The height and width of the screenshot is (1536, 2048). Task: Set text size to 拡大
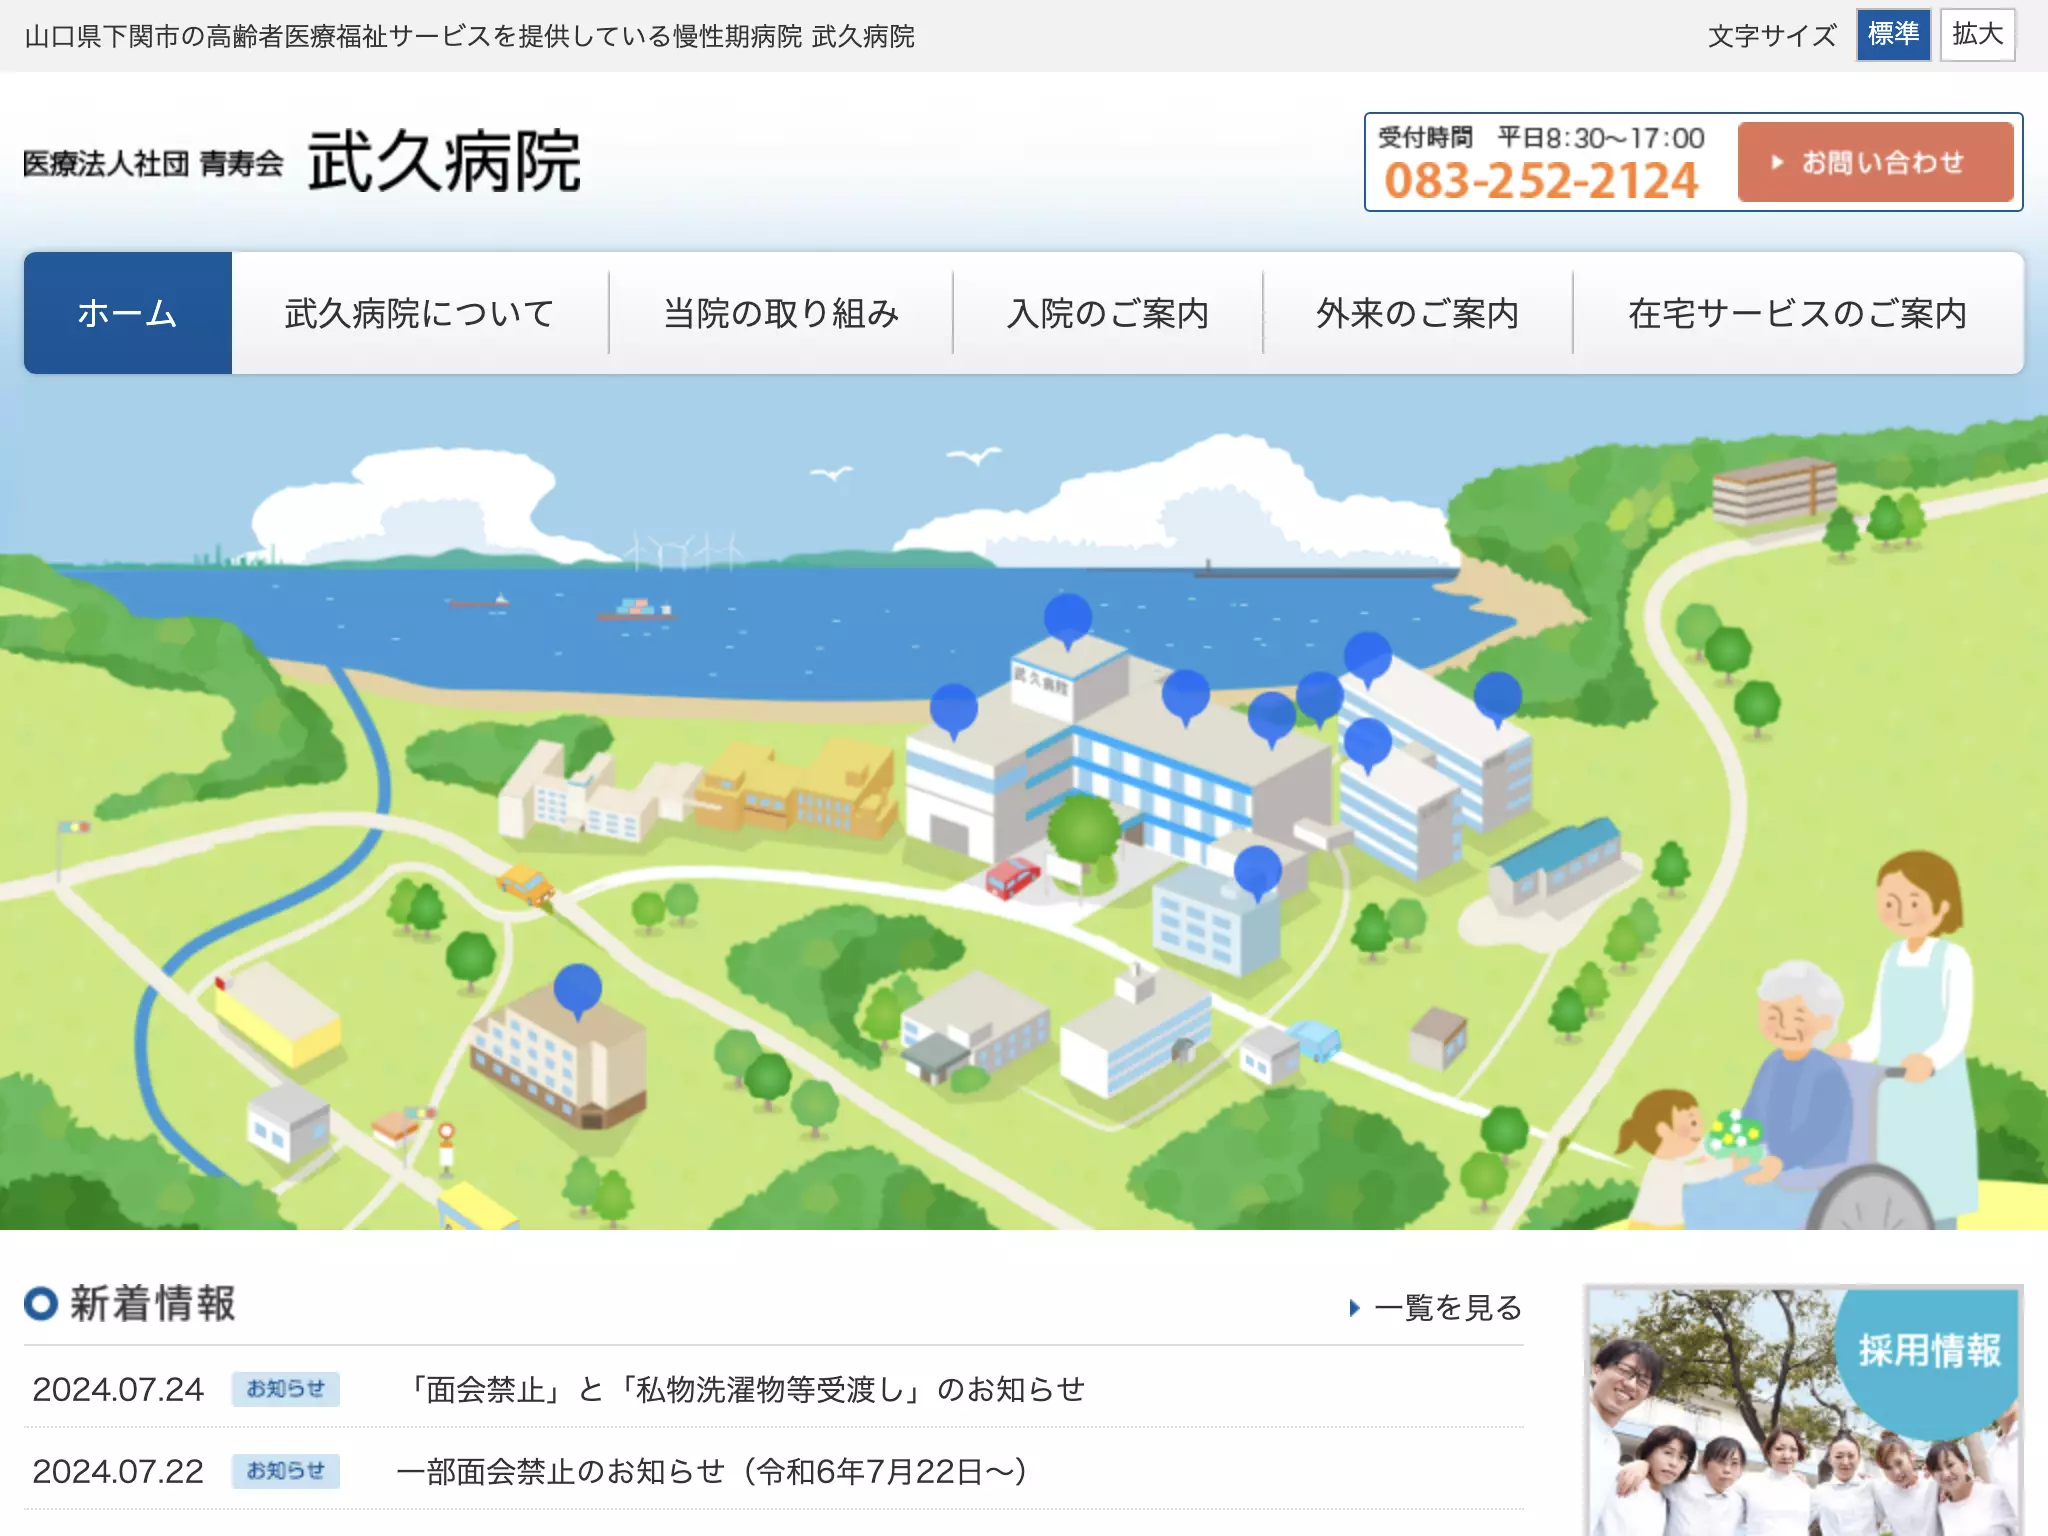[x=1977, y=35]
